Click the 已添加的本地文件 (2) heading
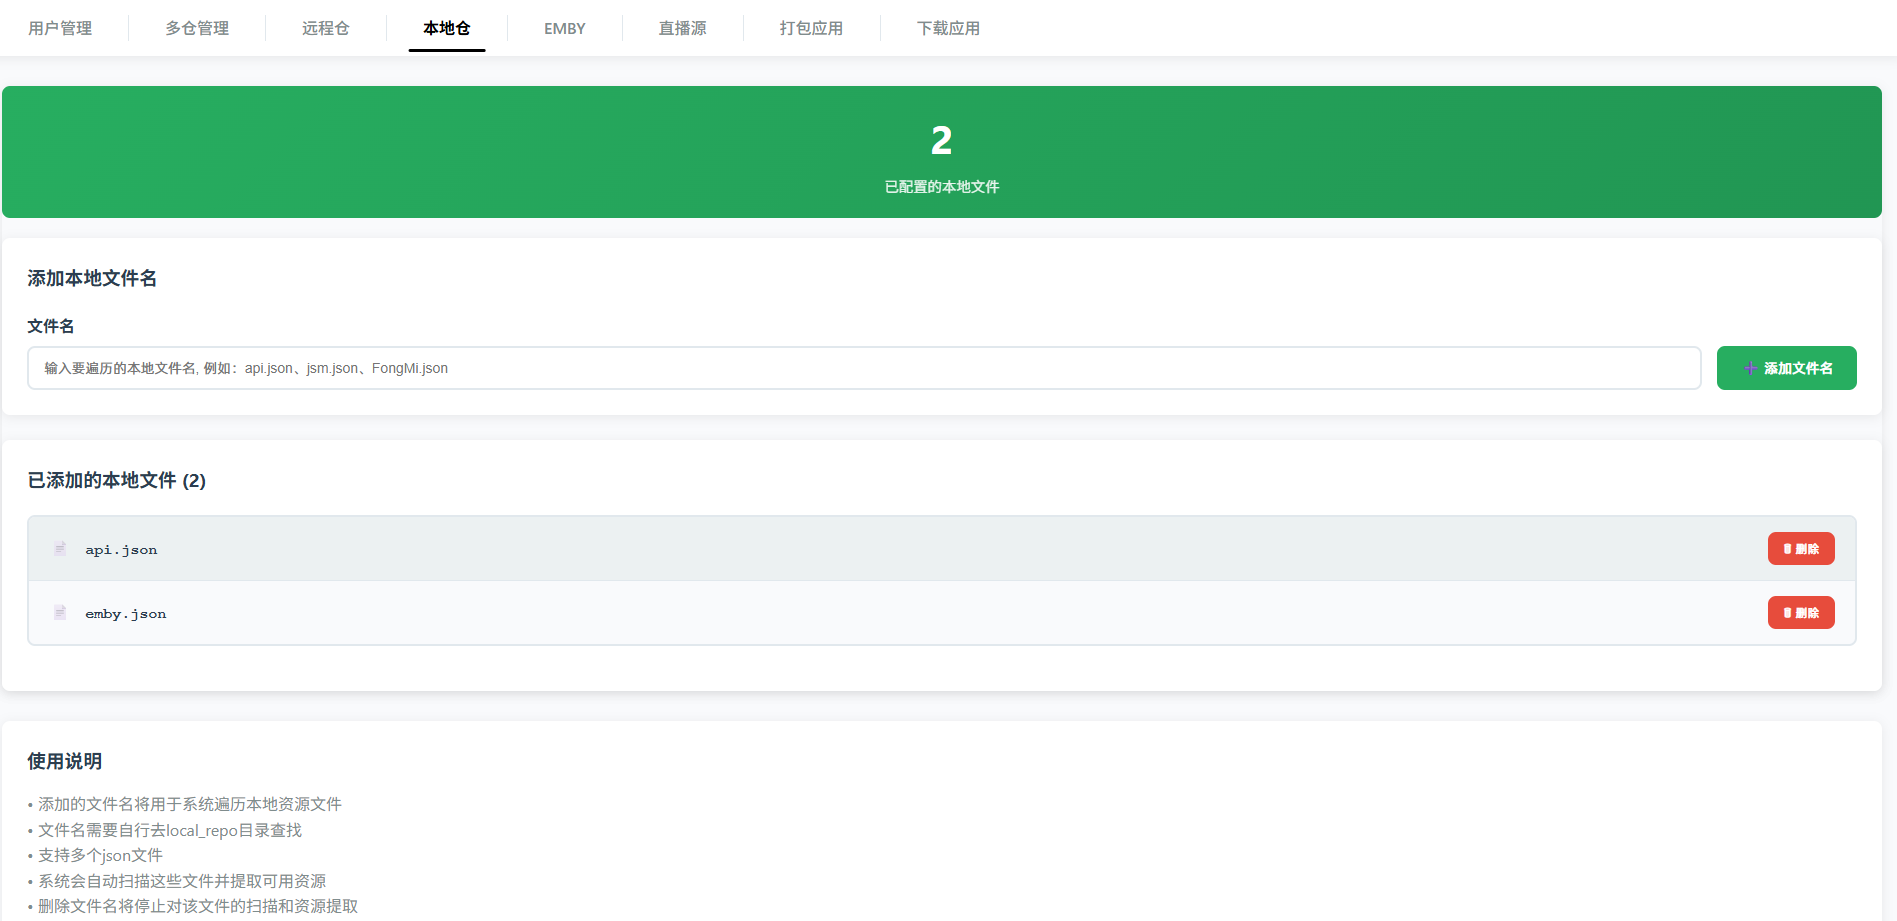Screen dimensions: 1897x921 117,481
